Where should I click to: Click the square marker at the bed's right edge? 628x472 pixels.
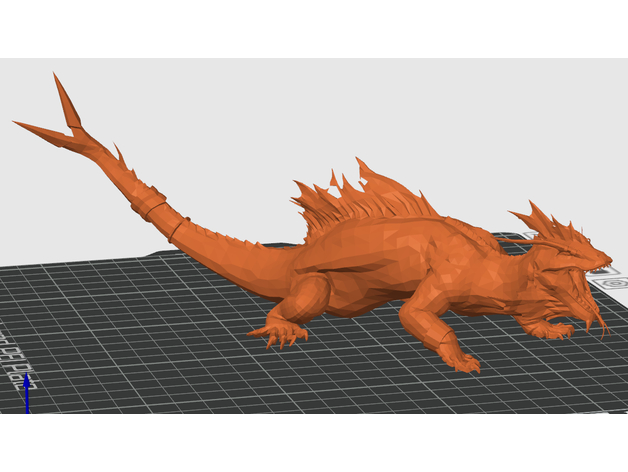[x=610, y=285]
